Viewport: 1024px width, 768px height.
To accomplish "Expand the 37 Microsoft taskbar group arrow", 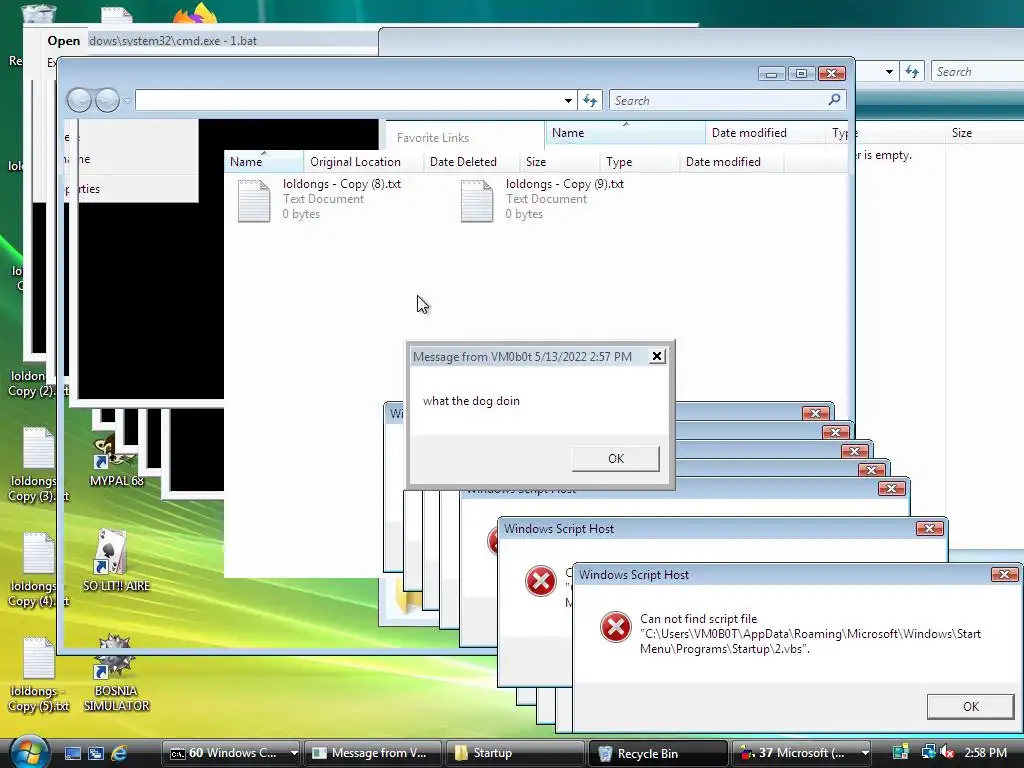I will 865,753.
